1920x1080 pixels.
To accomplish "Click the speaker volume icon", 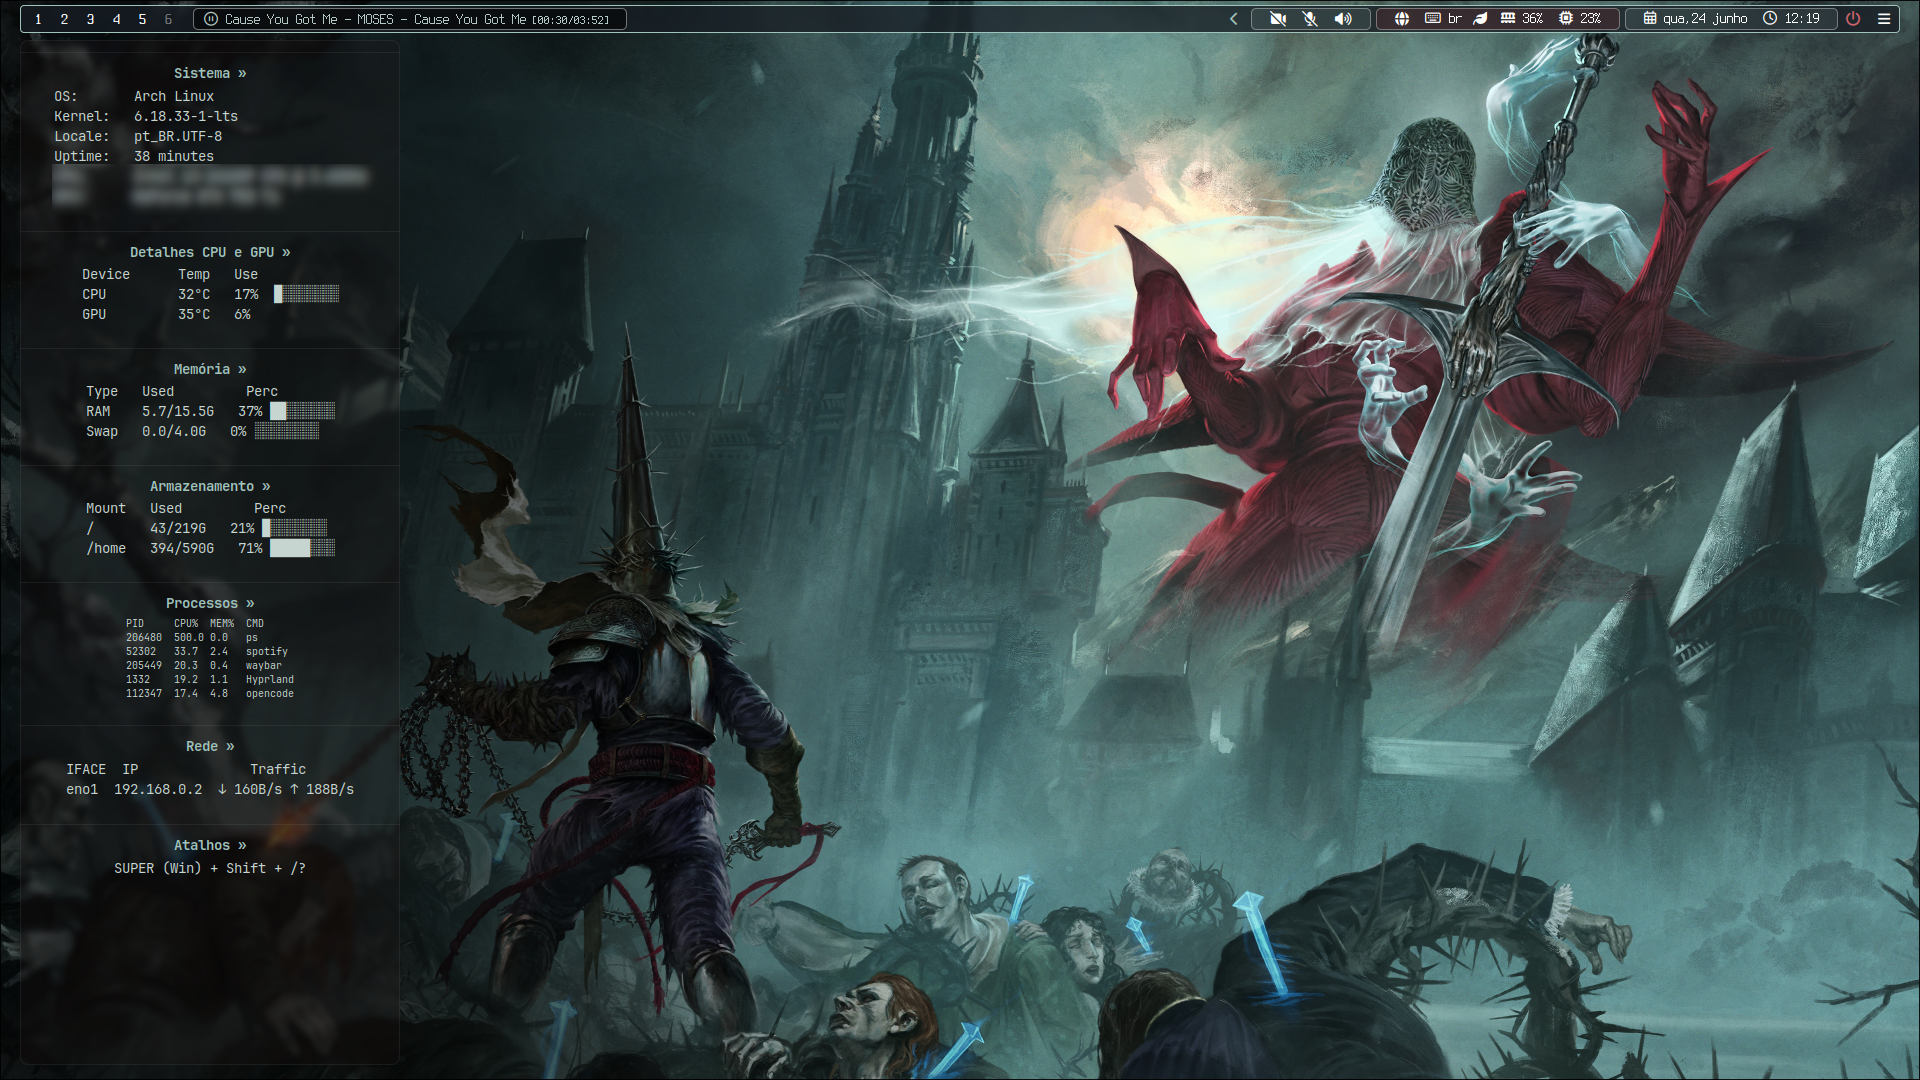I will click(1343, 19).
